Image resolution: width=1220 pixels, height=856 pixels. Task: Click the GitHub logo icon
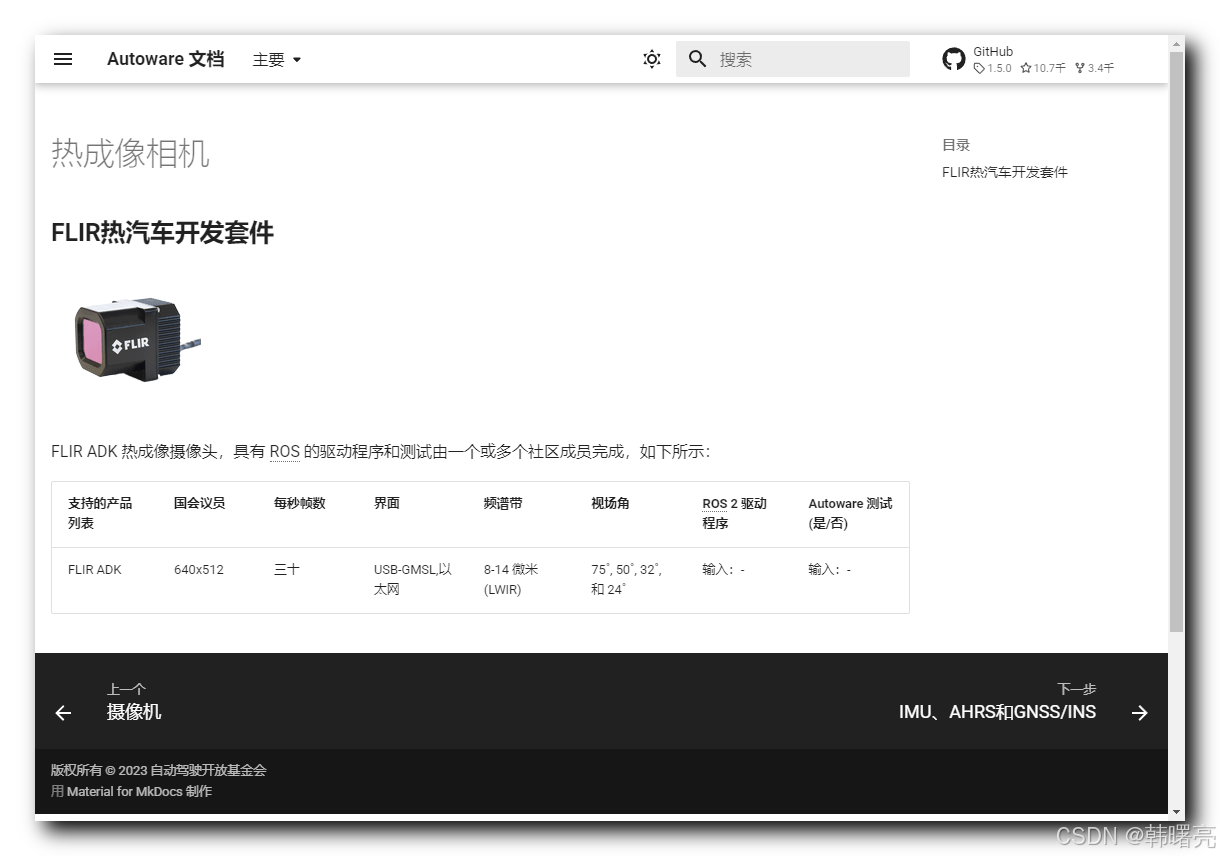(x=954, y=59)
